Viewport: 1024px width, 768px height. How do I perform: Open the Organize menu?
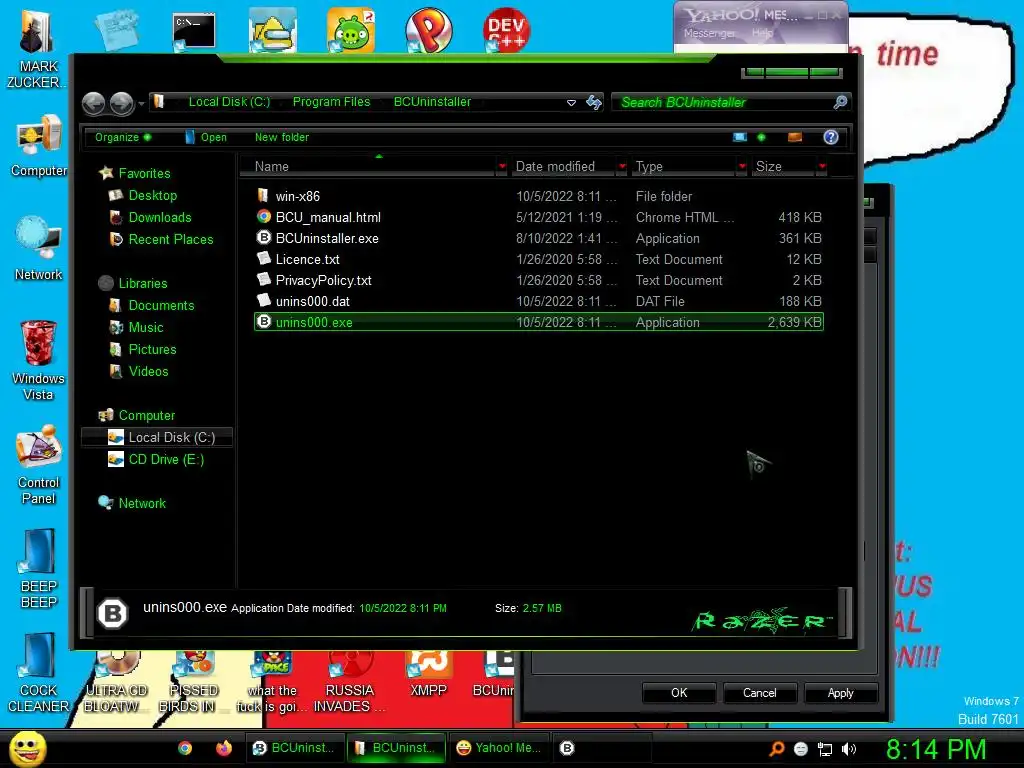[x=123, y=137]
